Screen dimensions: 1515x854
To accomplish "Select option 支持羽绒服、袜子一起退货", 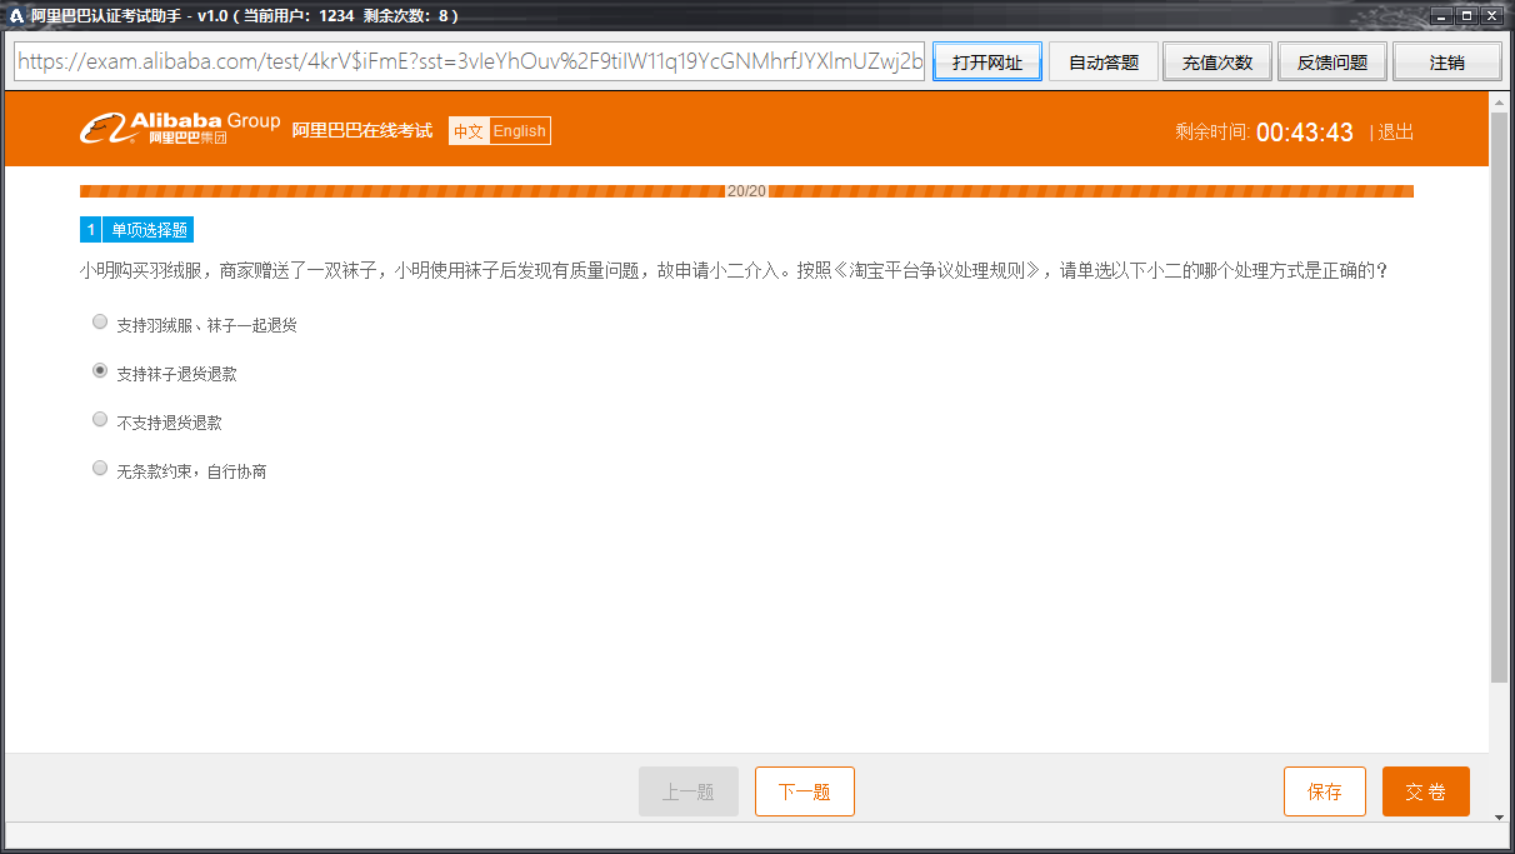I will tap(100, 322).
